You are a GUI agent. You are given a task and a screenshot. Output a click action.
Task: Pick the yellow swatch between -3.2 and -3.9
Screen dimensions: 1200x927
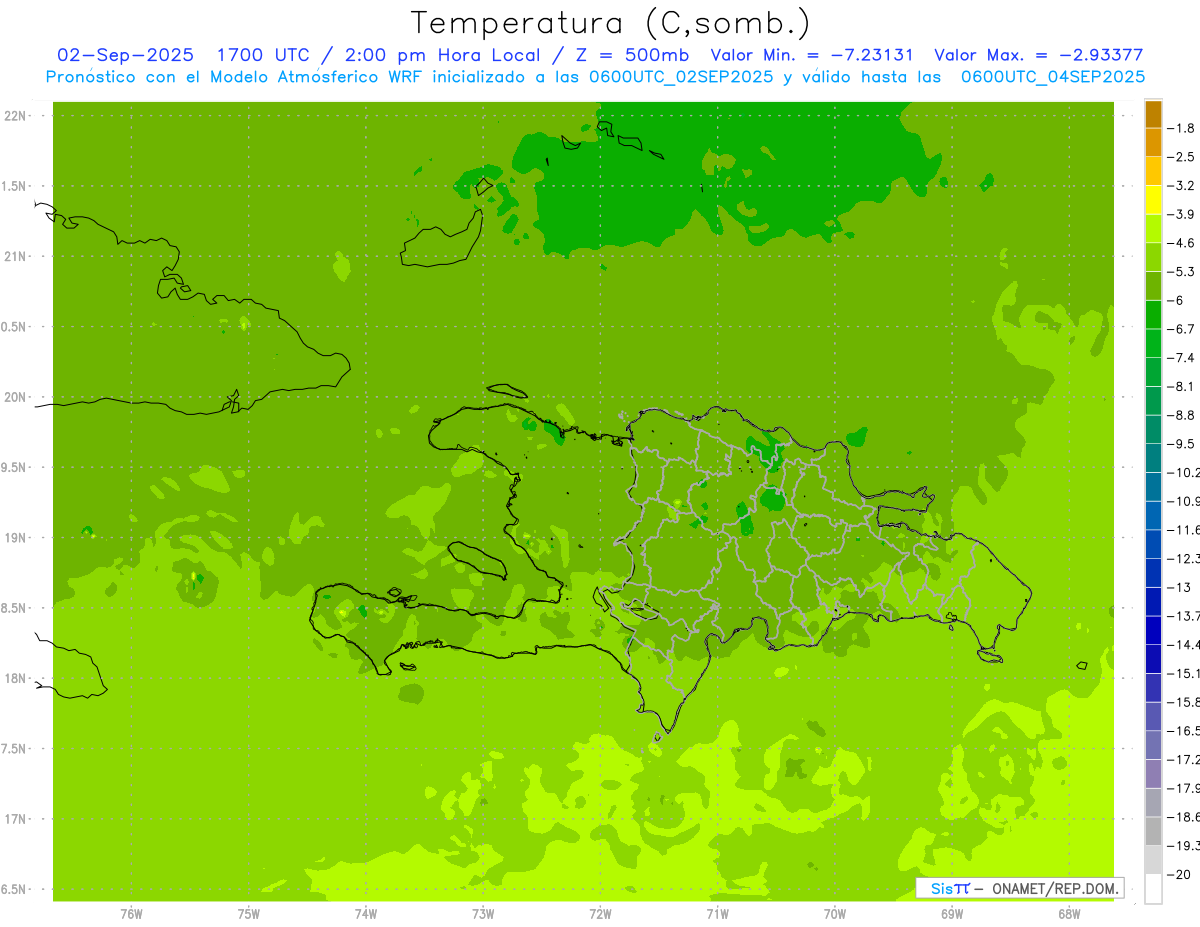(1153, 200)
